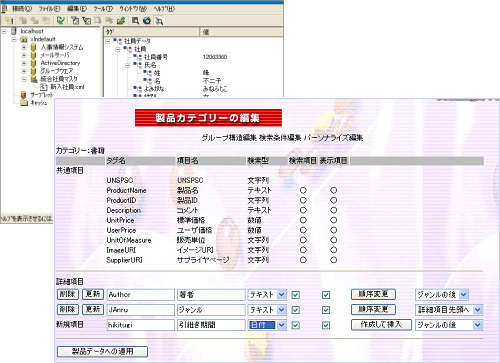Click the item name field containing 著者
500x363 pixels.
click(211, 295)
